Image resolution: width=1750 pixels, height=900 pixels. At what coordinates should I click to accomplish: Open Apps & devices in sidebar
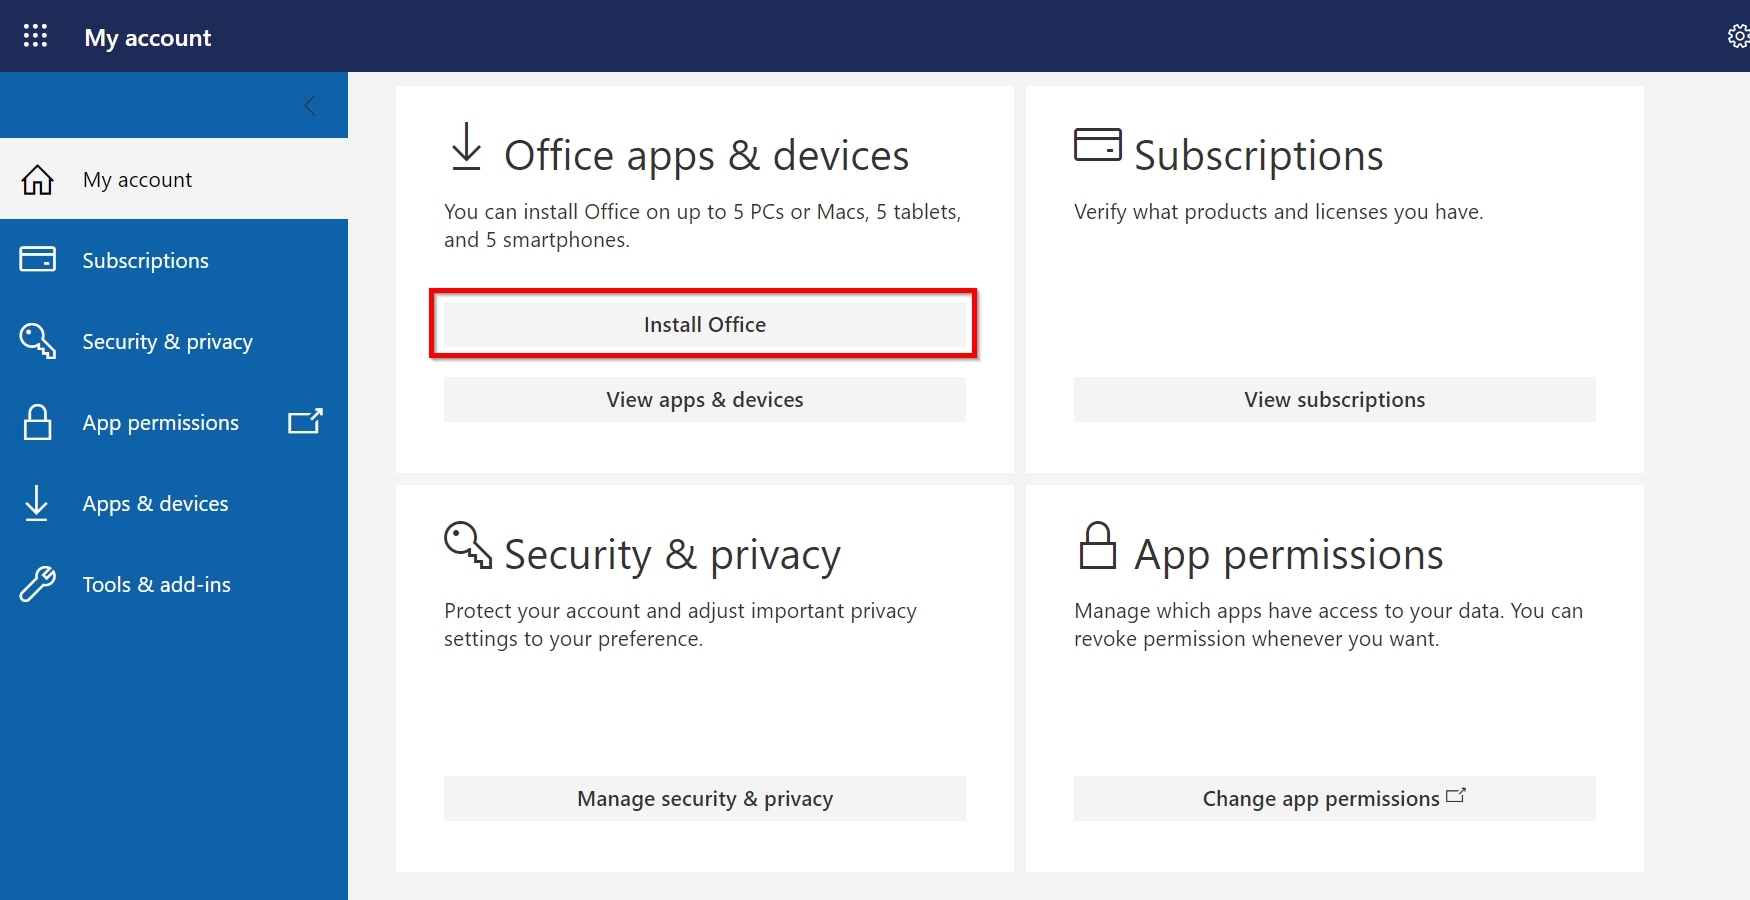(x=174, y=503)
